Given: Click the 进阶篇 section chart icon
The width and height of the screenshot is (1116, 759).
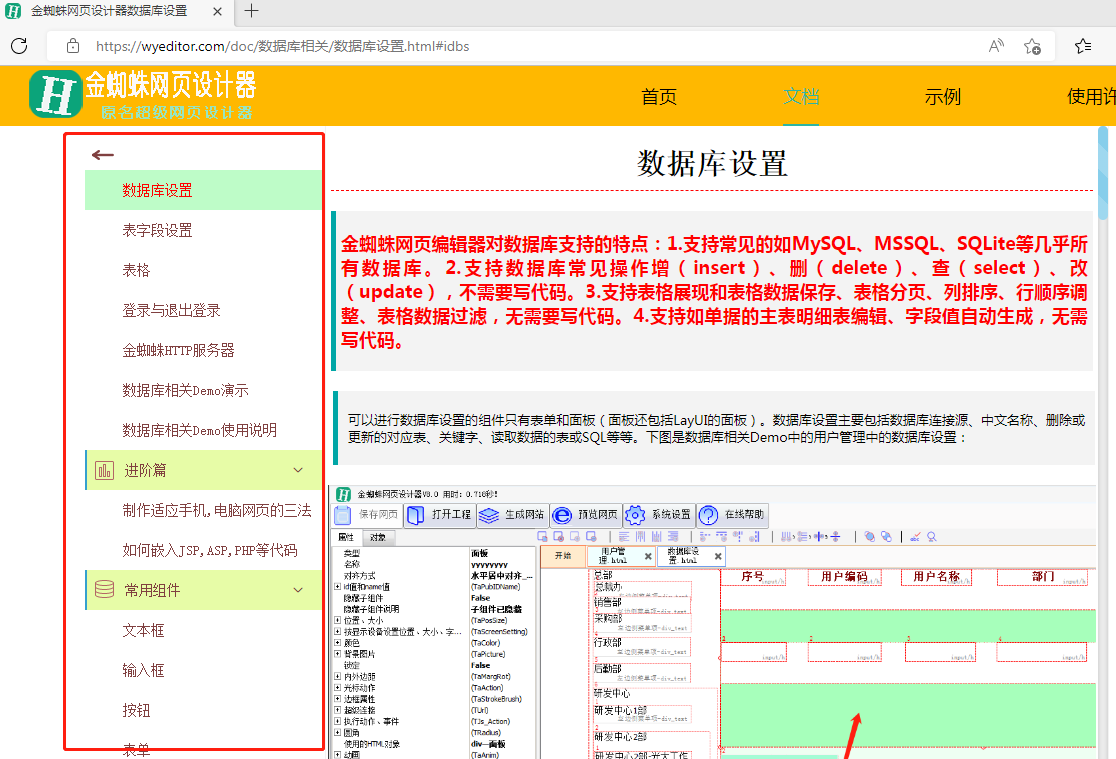Looking at the screenshot, I should click(x=105, y=470).
